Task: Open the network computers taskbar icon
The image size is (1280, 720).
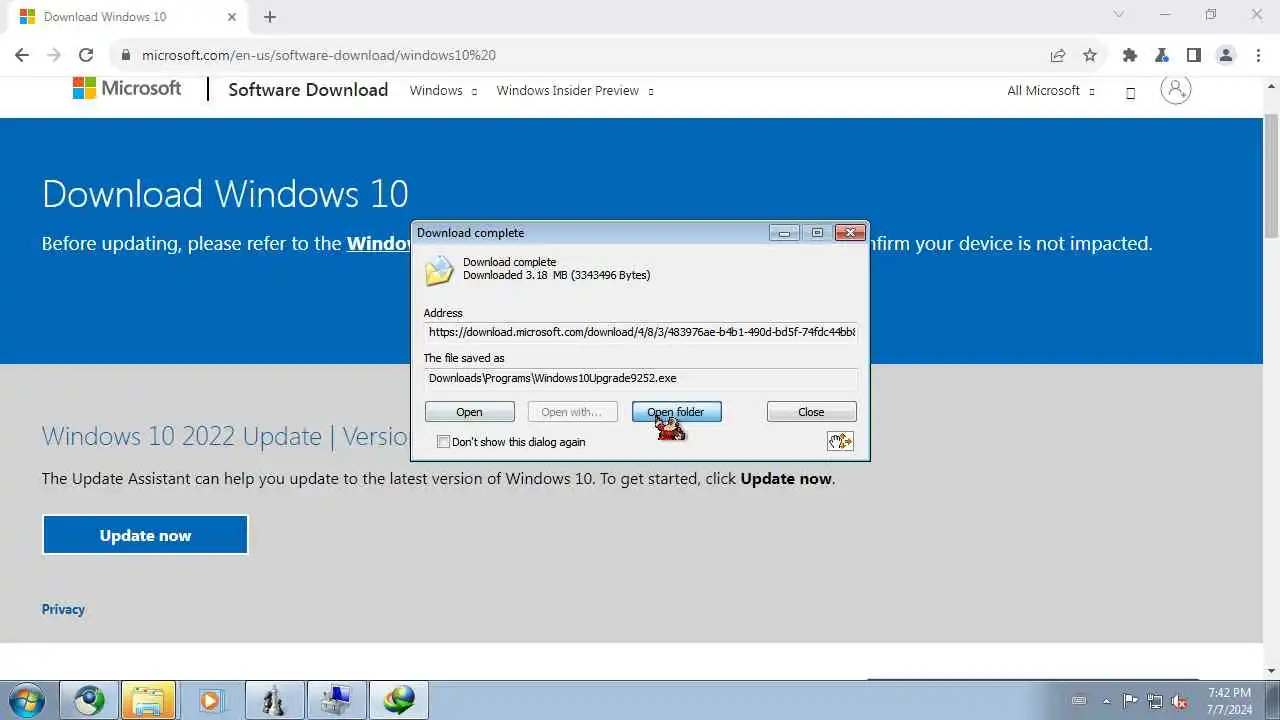Action: tap(335, 700)
